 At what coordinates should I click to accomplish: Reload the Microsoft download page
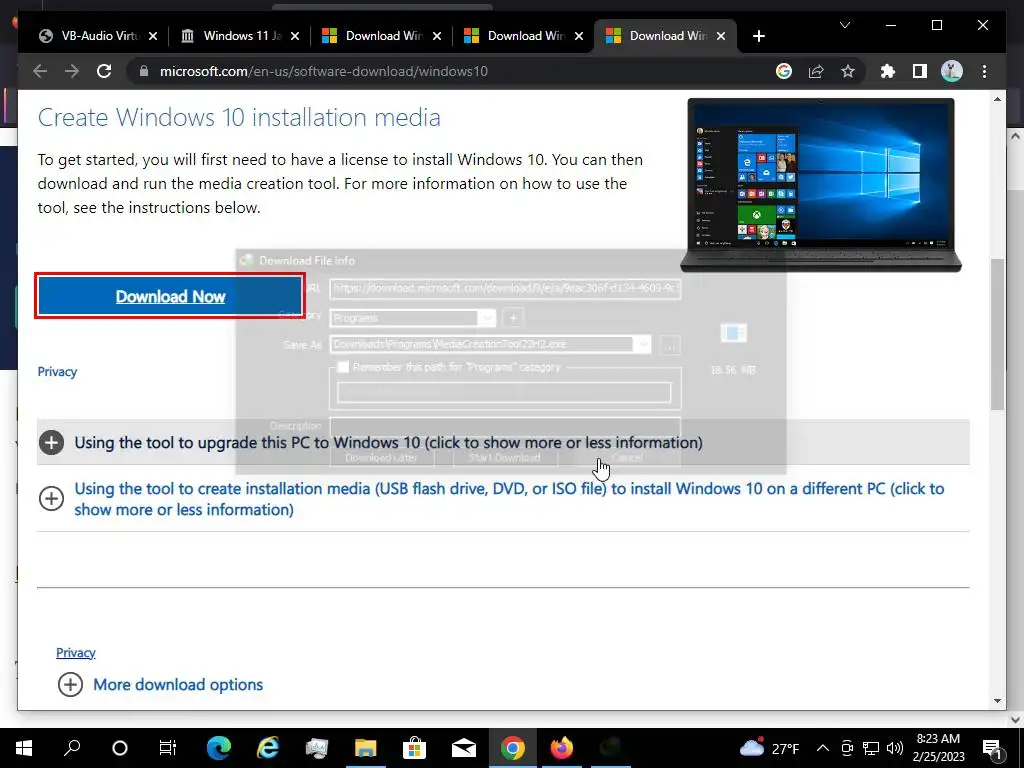[x=104, y=71]
